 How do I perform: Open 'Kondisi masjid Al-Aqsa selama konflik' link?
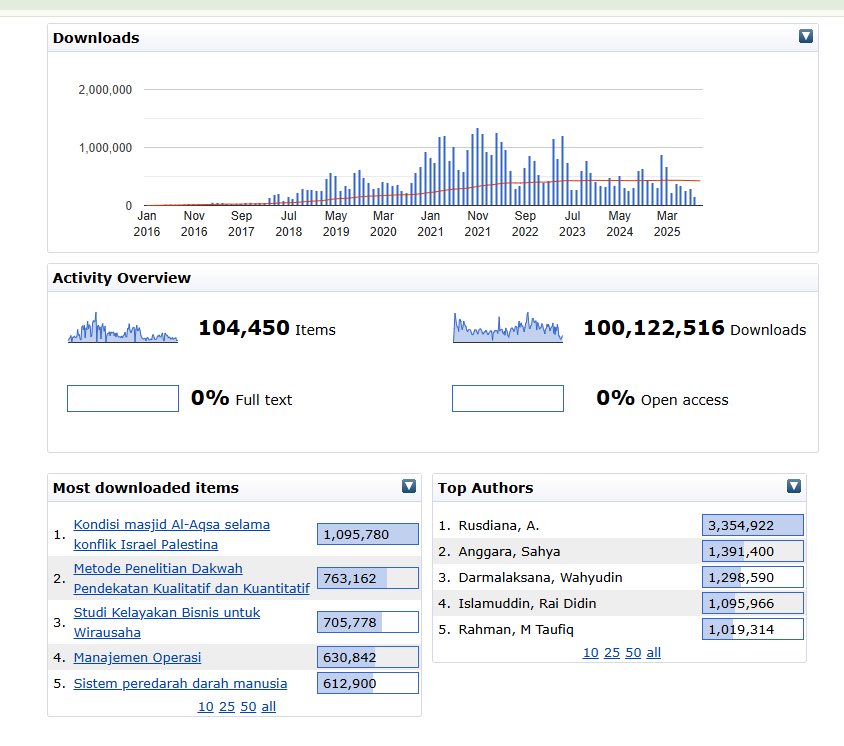pyautogui.click(x=171, y=525)
